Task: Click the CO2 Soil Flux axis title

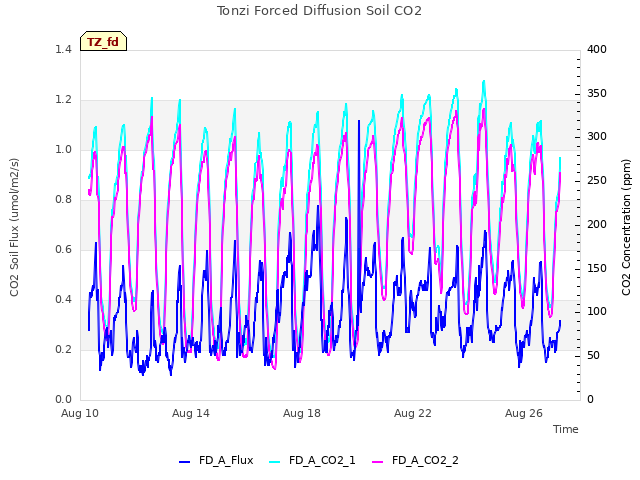Action: click(14, 227)
